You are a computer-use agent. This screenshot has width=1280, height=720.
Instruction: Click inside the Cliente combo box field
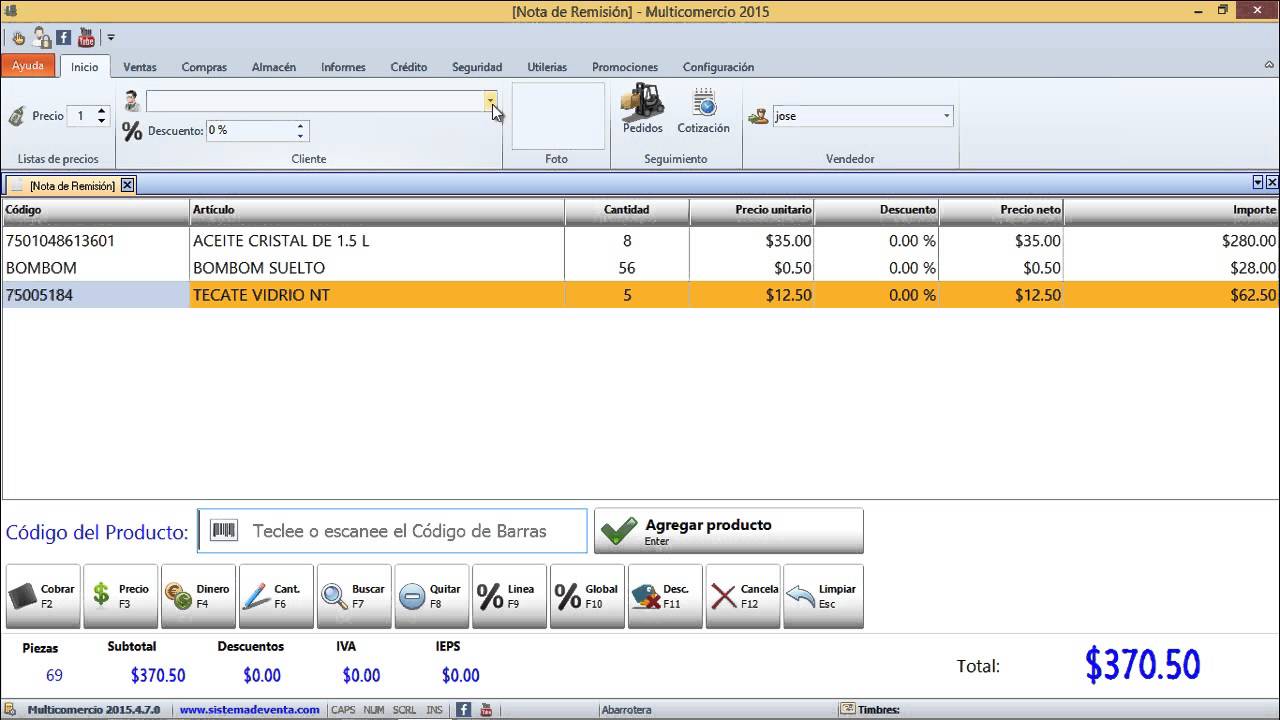pyautogui.click(x=316, y=101)
